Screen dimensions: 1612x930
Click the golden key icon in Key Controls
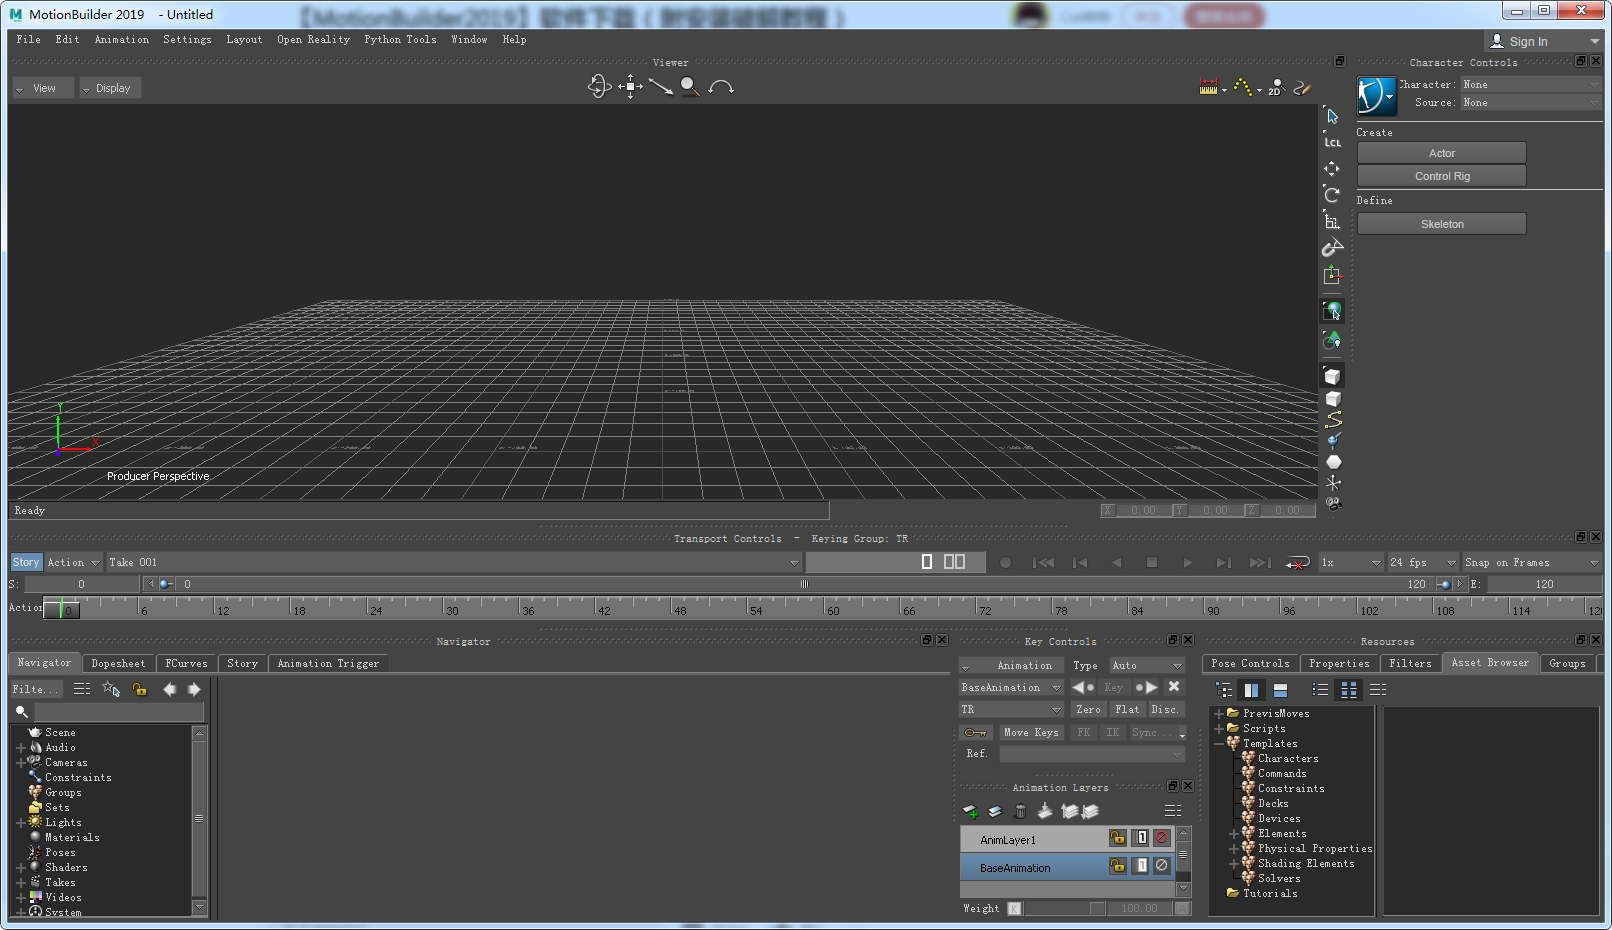(977, 732)
